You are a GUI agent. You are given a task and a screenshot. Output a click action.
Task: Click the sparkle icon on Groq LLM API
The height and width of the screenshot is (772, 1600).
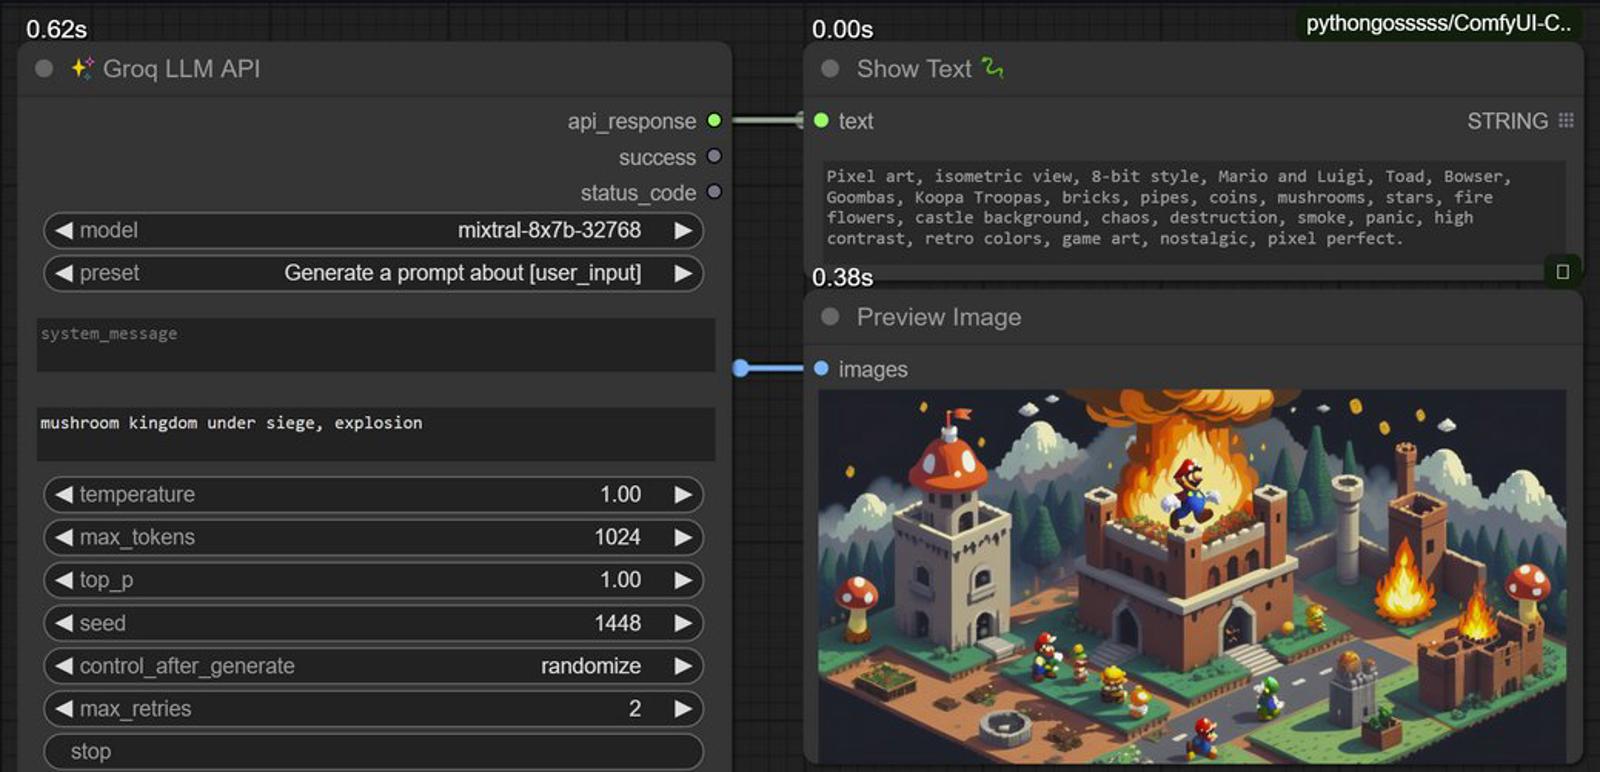click(82, 68)
